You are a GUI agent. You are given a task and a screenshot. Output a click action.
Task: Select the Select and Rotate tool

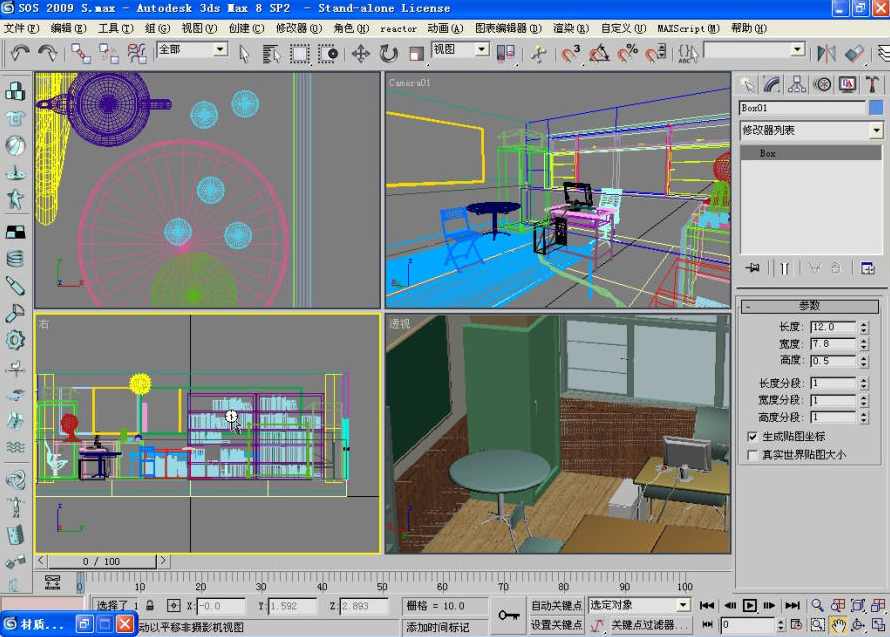click(389, 54)
